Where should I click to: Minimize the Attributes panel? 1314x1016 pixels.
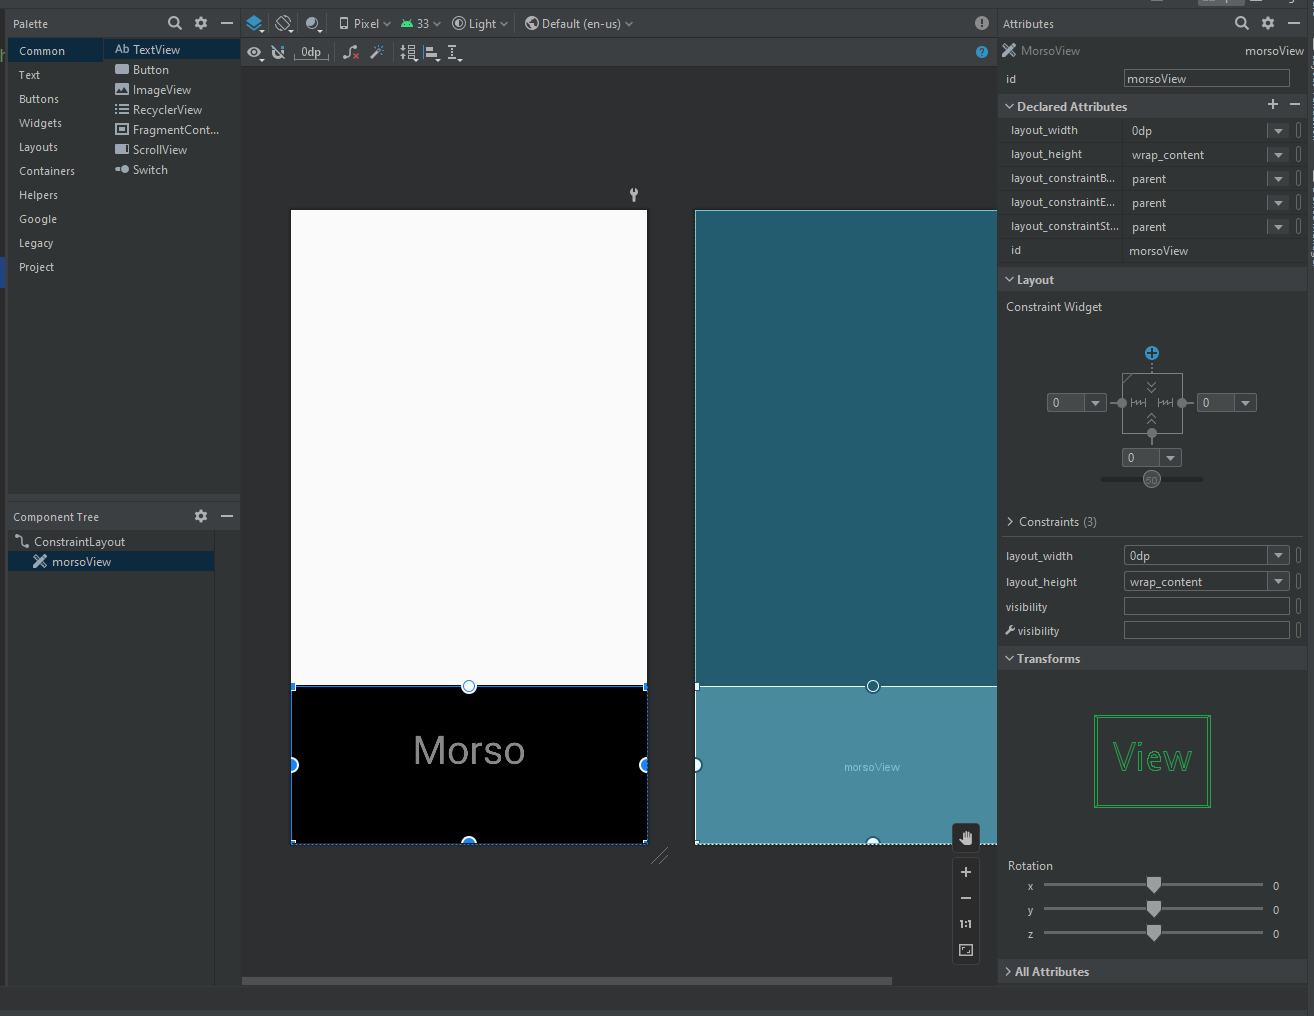[x=1294, y=23]
